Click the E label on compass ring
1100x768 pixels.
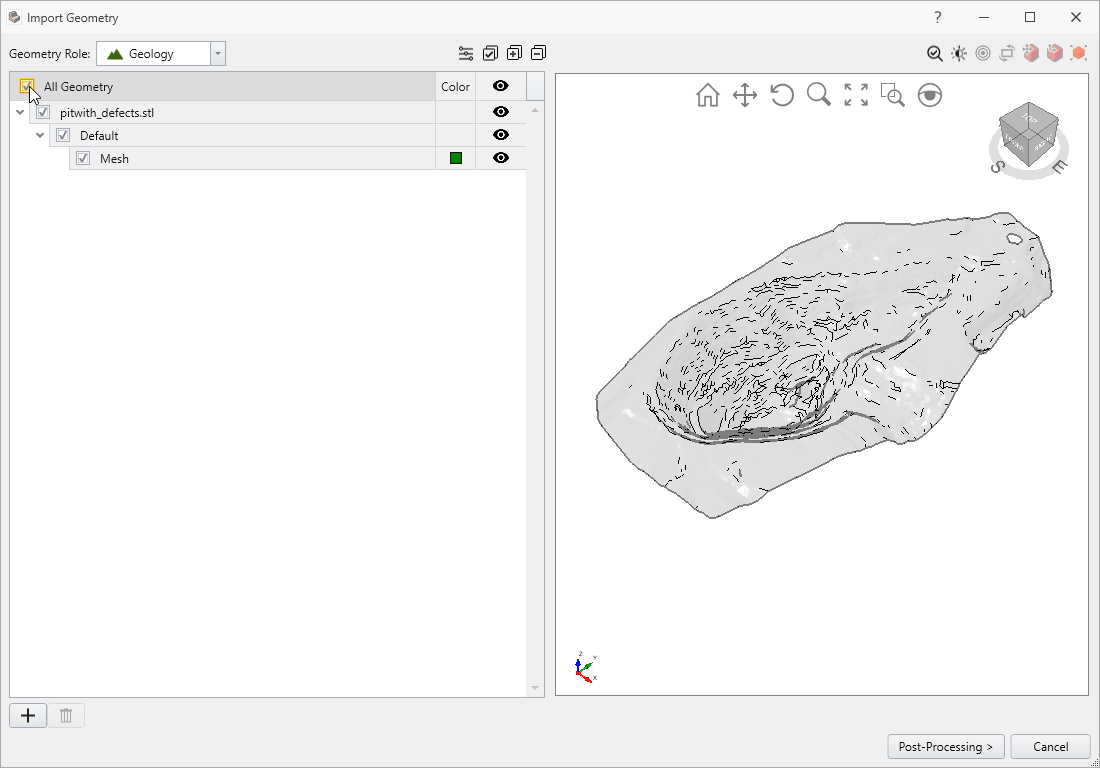[1059, 166]
